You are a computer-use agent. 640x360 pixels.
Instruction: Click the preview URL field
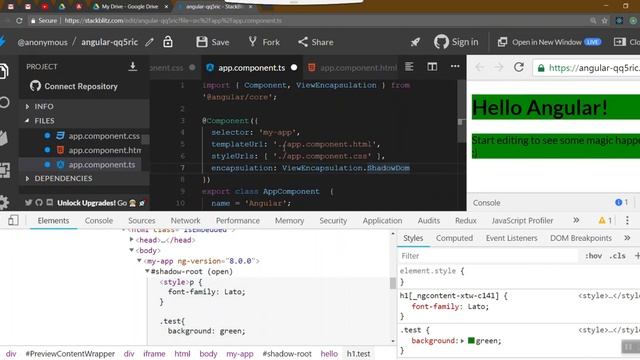point(587,68)
